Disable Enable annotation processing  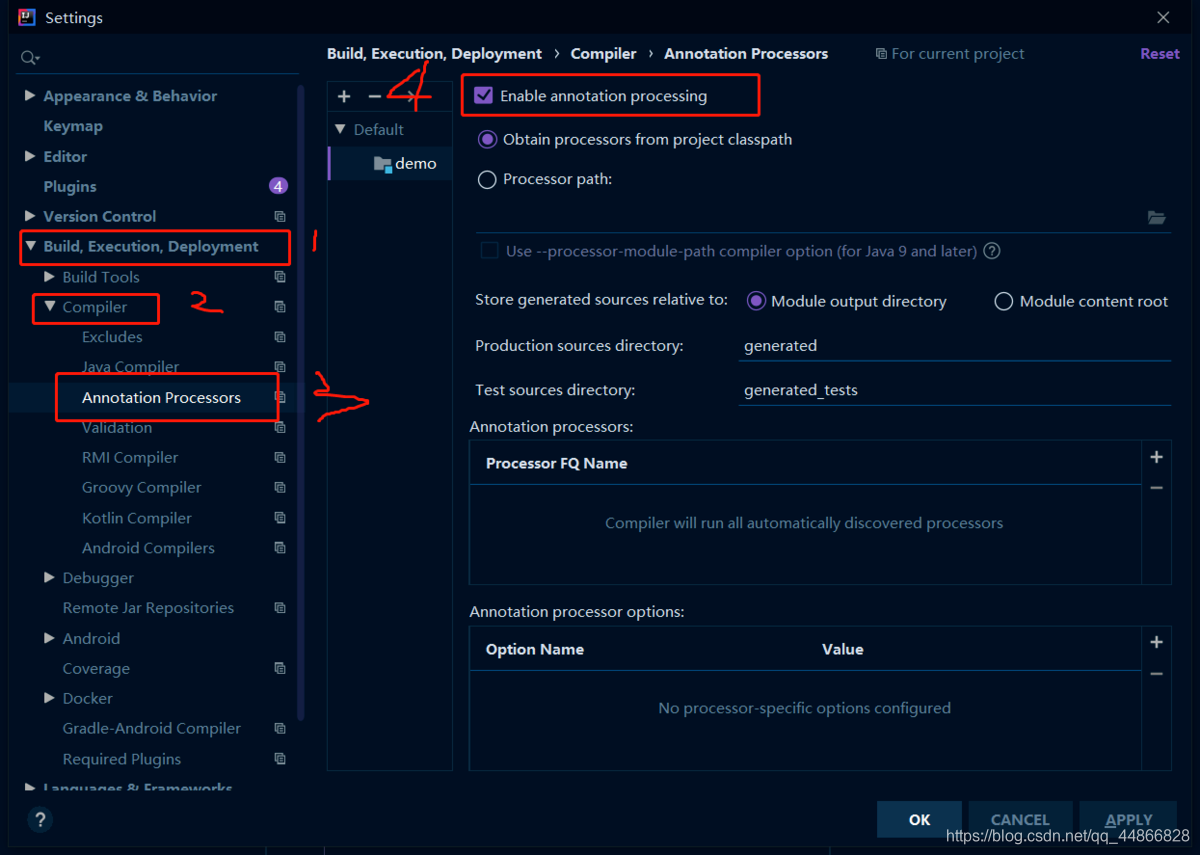(485, 94)
